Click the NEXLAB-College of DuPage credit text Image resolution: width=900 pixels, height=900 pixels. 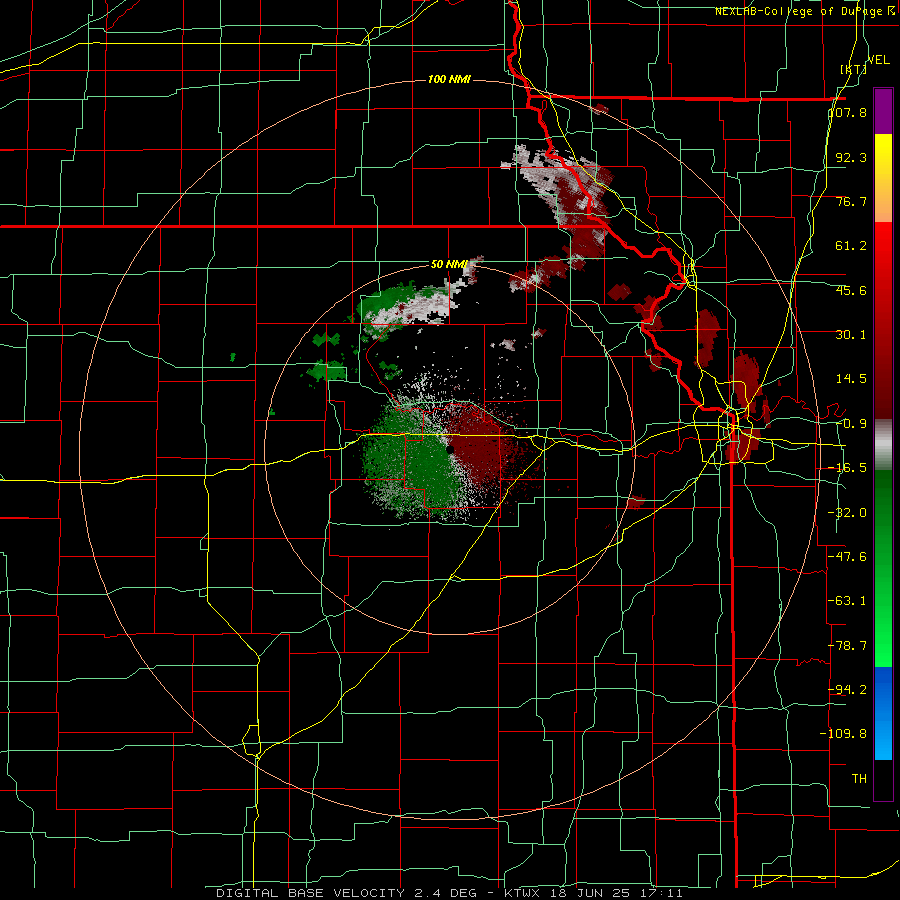[x=804, y=11]
